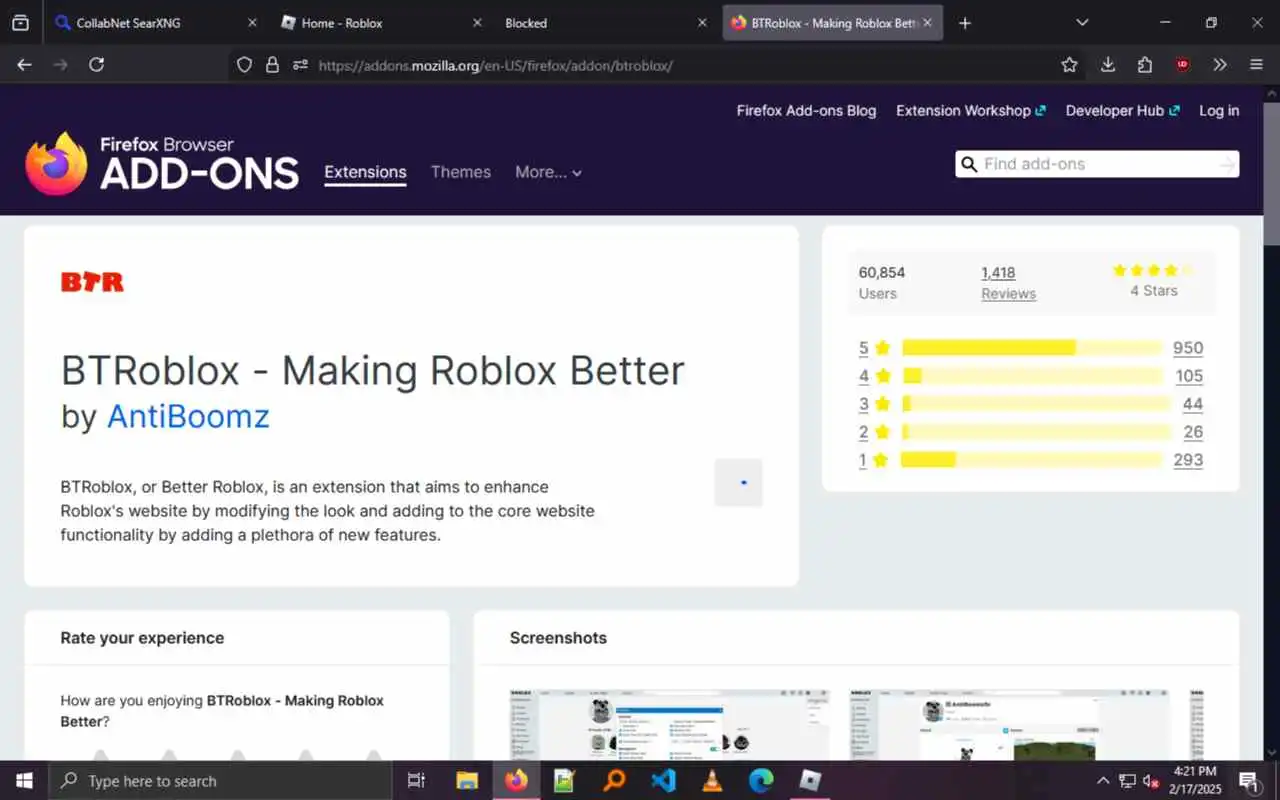1280x800 pixels.
Task: Open the Extensions puzzle icon
Action: coord(1145,65)
